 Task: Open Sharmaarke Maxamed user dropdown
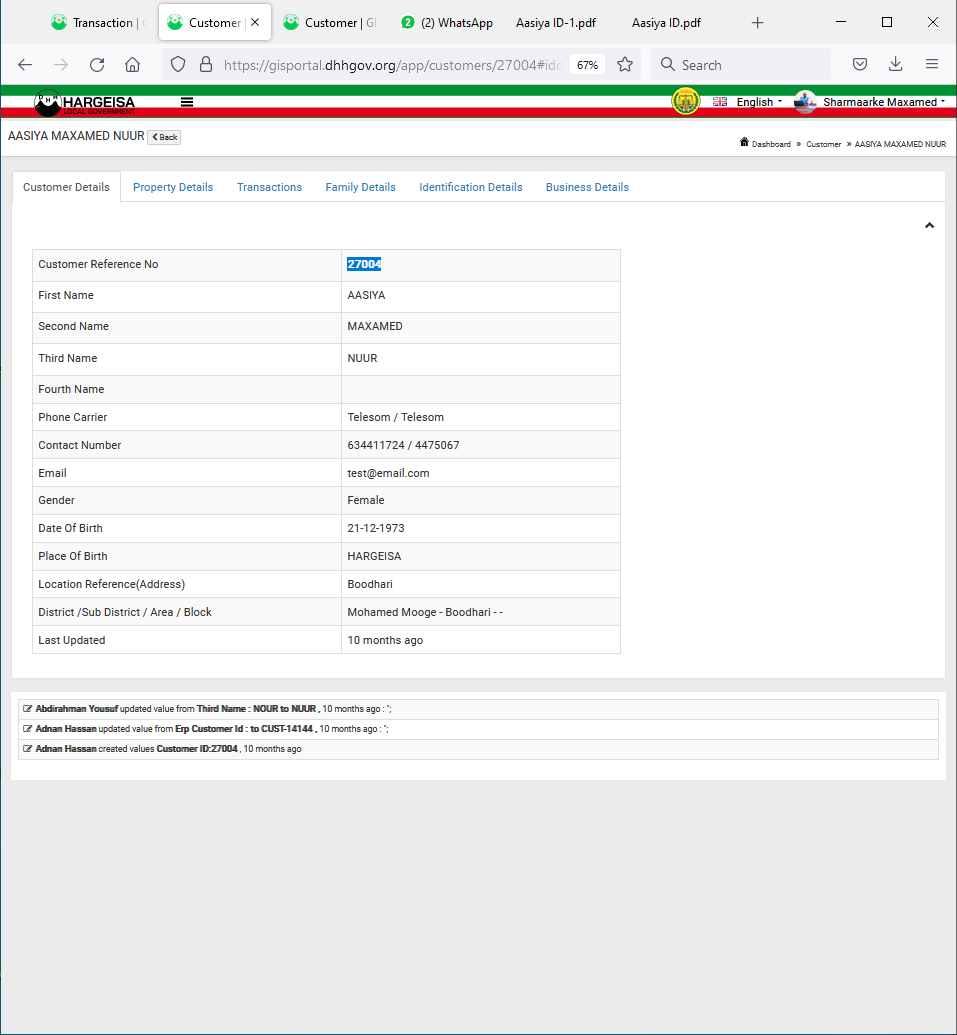click(x=884, y=102)
